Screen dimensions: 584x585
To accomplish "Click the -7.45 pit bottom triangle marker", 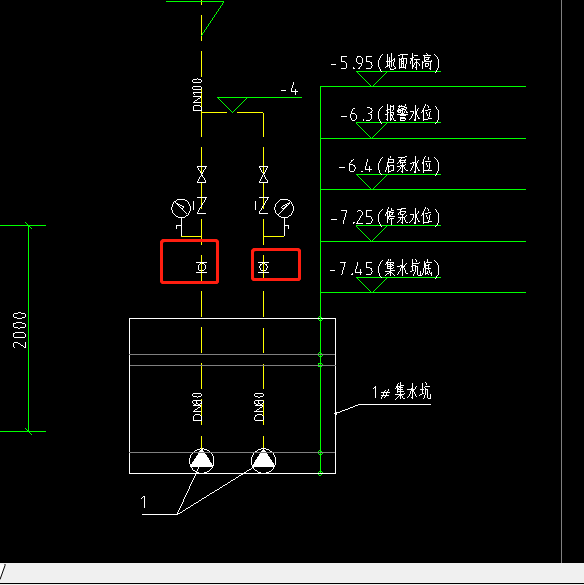I will pos(372,285).
